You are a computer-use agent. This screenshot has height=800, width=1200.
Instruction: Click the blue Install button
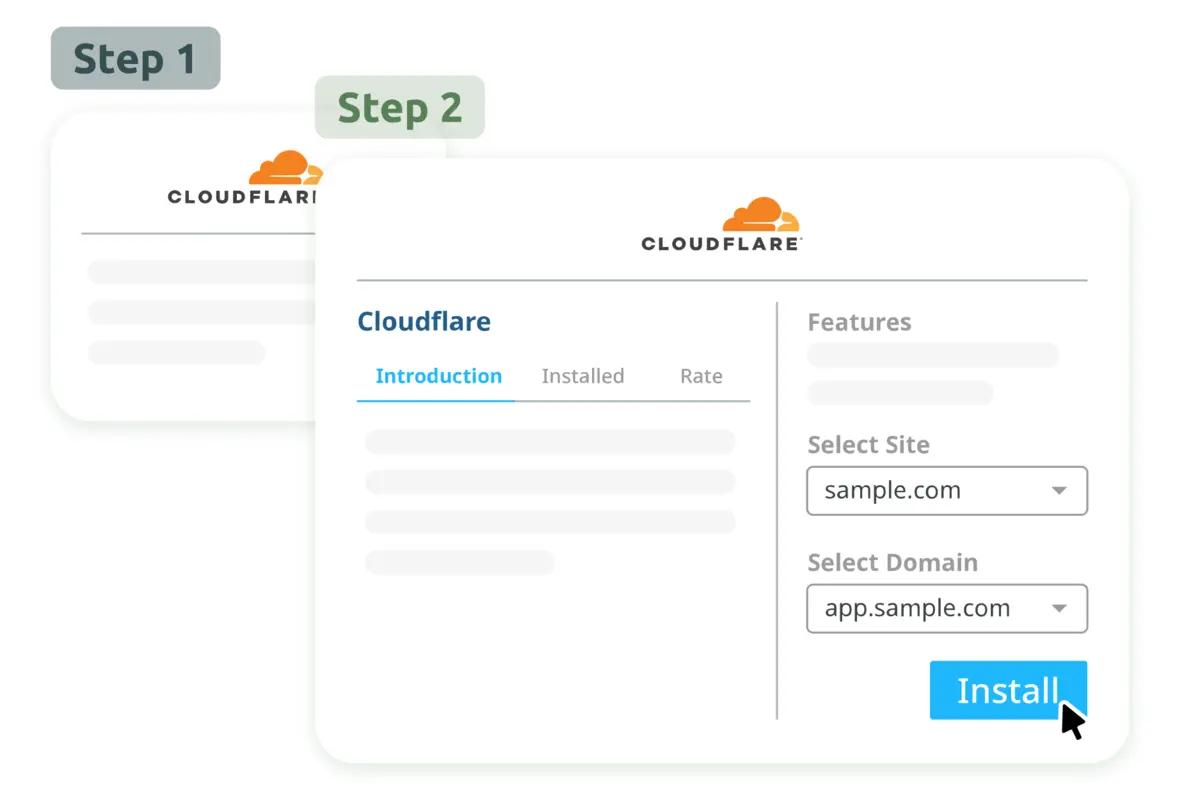(x=1008, y=690)
